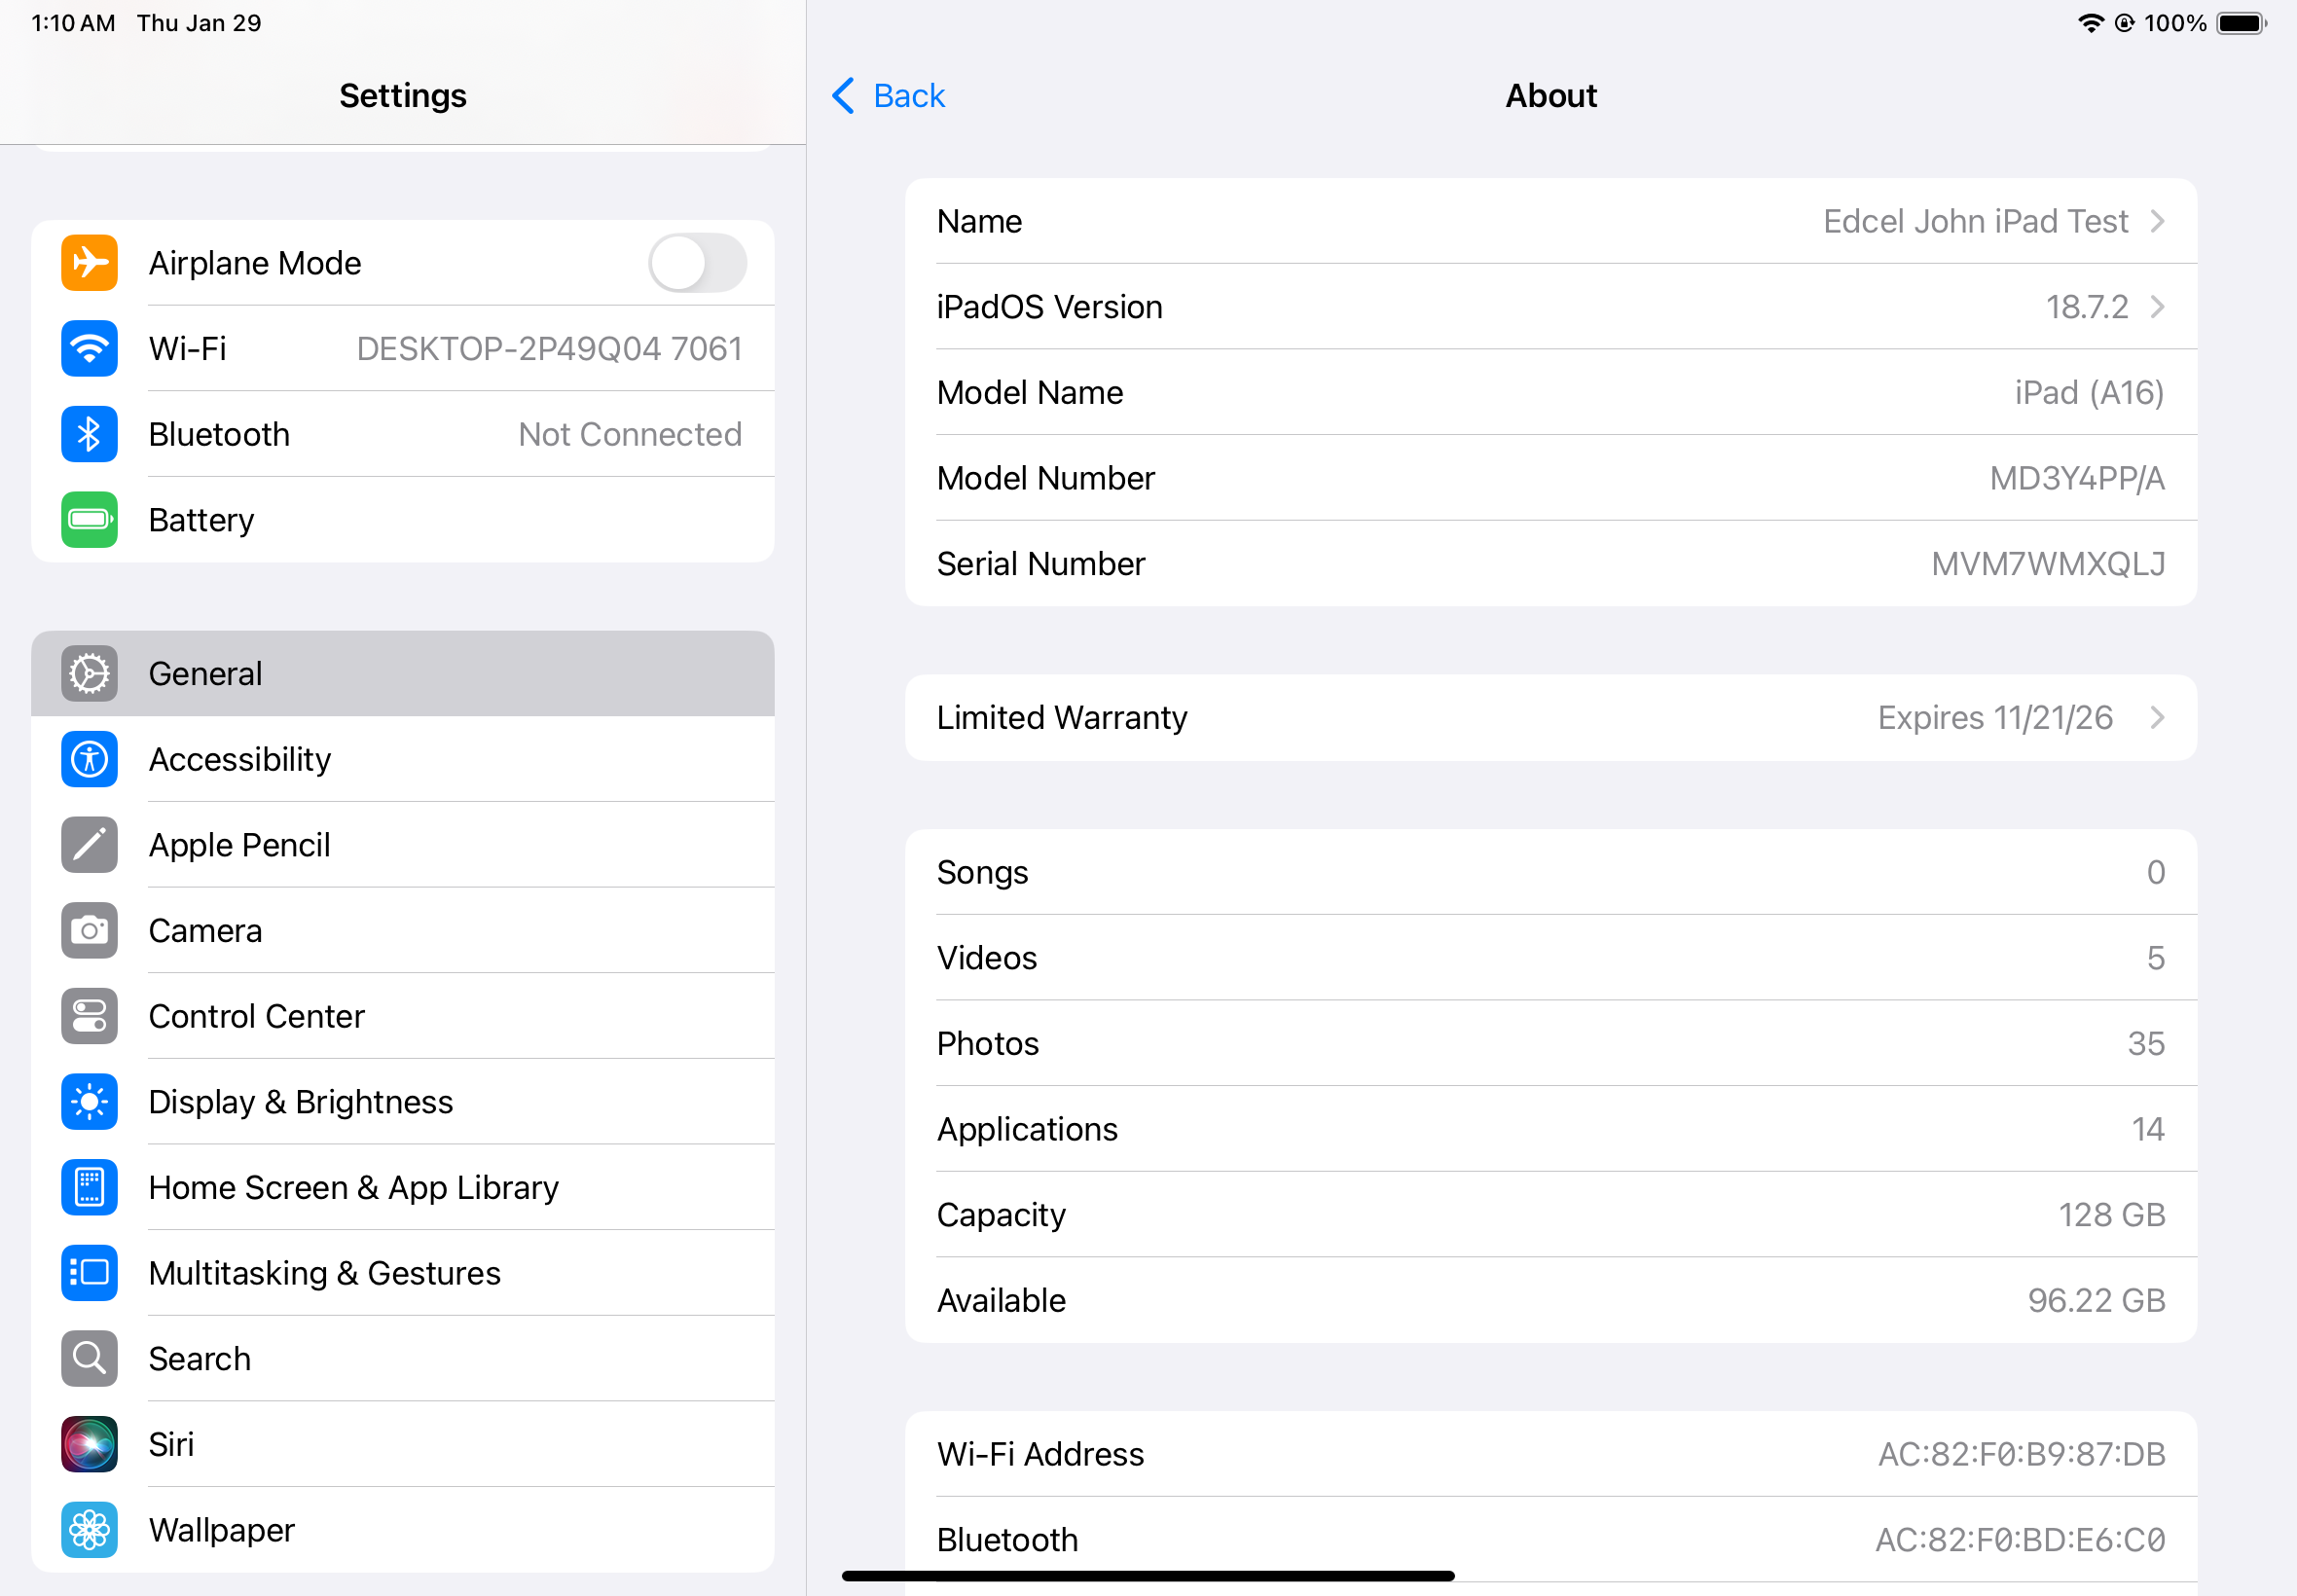Image resolution: width=2297 pixels, height=1596 pixels.
Task: Tap the Accessibility icon
Action: [89, 760]
